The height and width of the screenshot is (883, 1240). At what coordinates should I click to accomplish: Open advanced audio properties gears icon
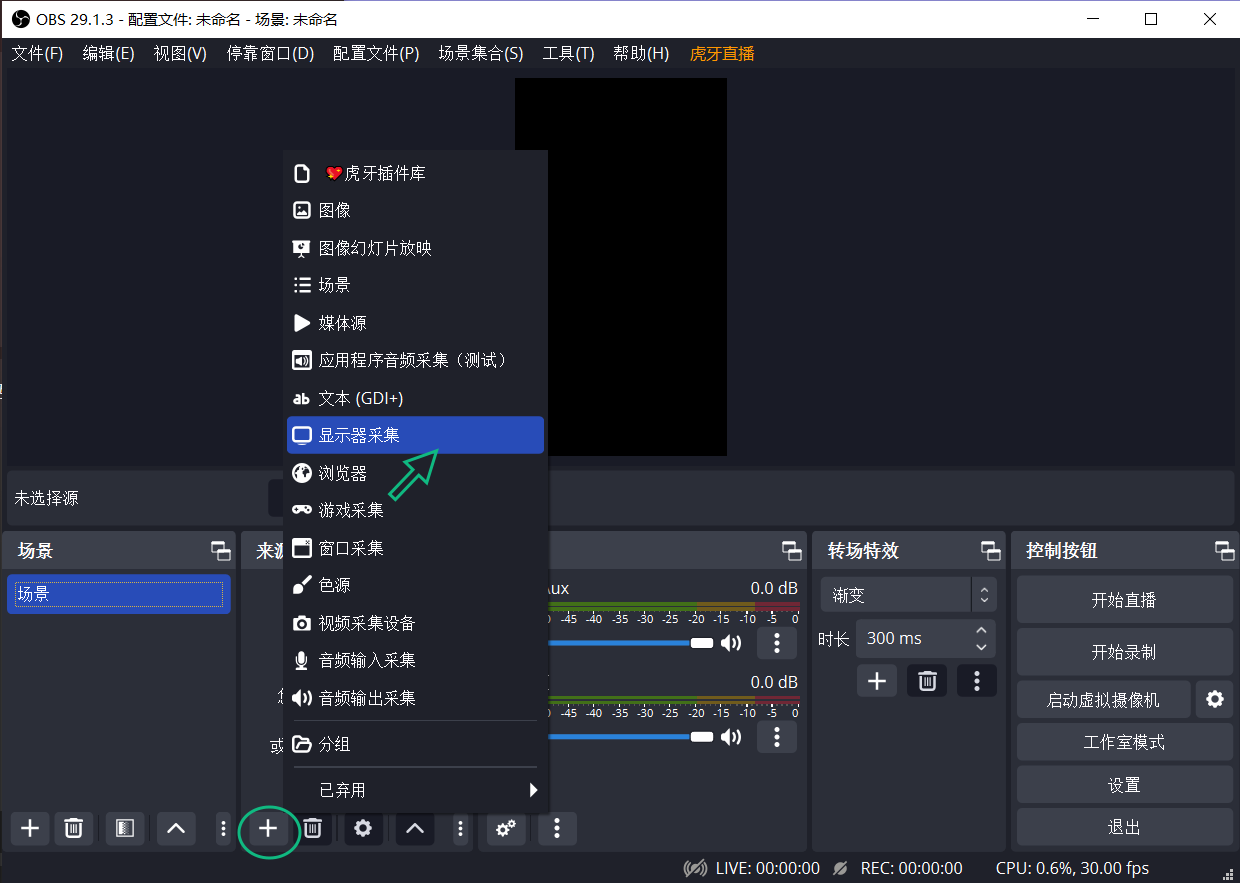click(506, 828)
